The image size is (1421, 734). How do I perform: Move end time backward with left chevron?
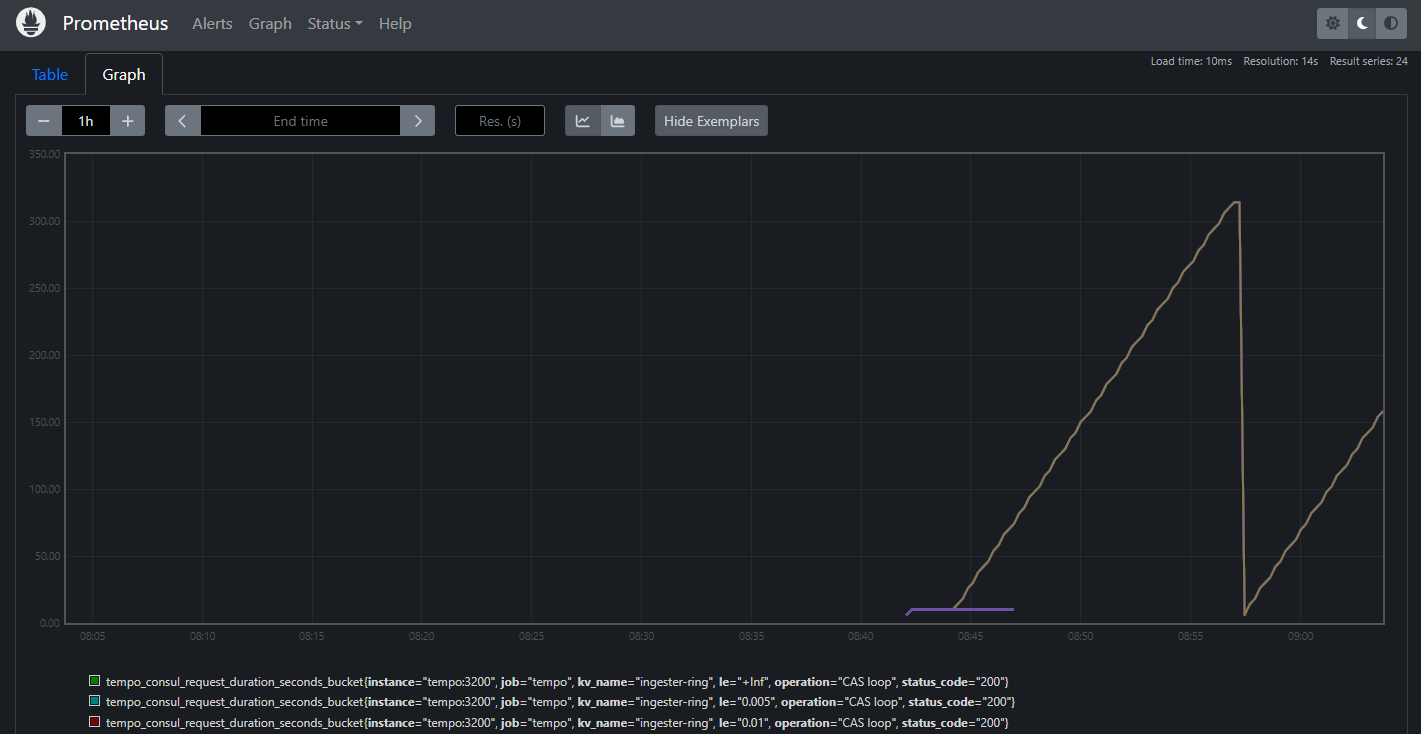183,121
